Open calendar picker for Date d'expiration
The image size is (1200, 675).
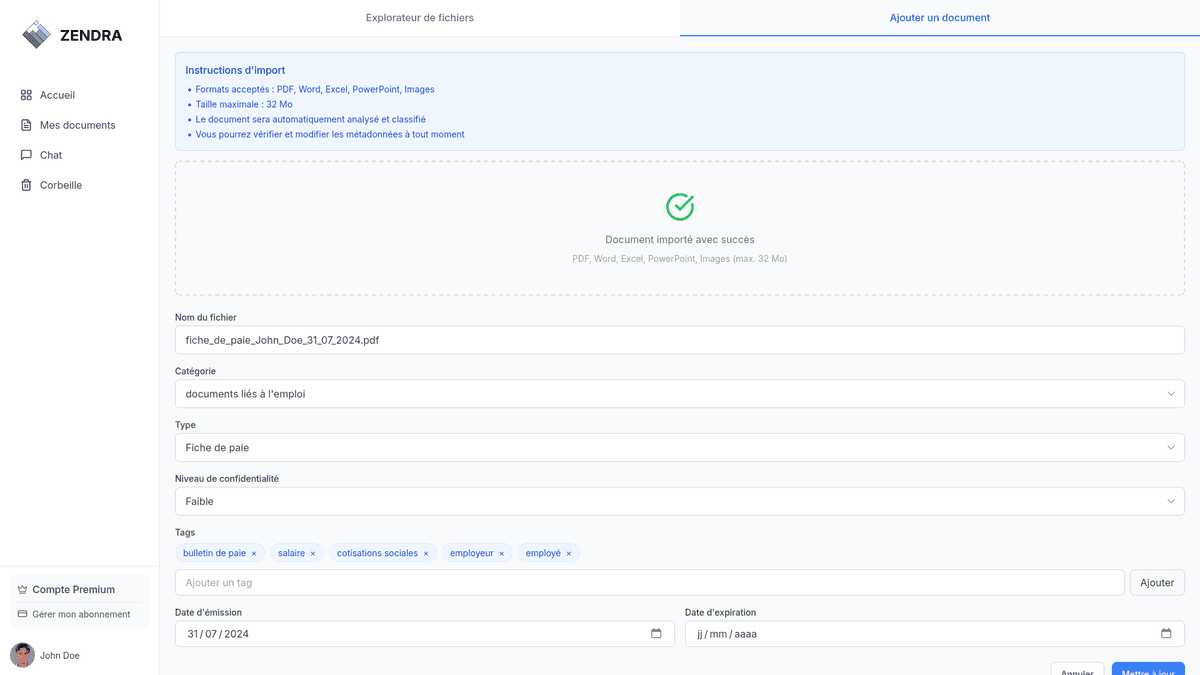[x=1166, y=634]
